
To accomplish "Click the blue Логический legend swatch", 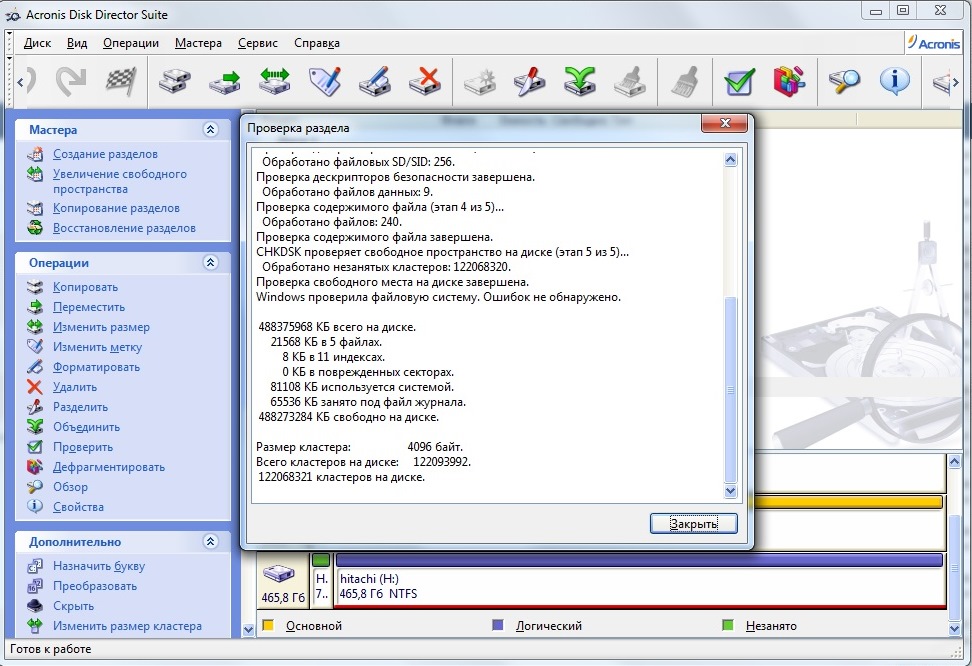I will point(497,625).
